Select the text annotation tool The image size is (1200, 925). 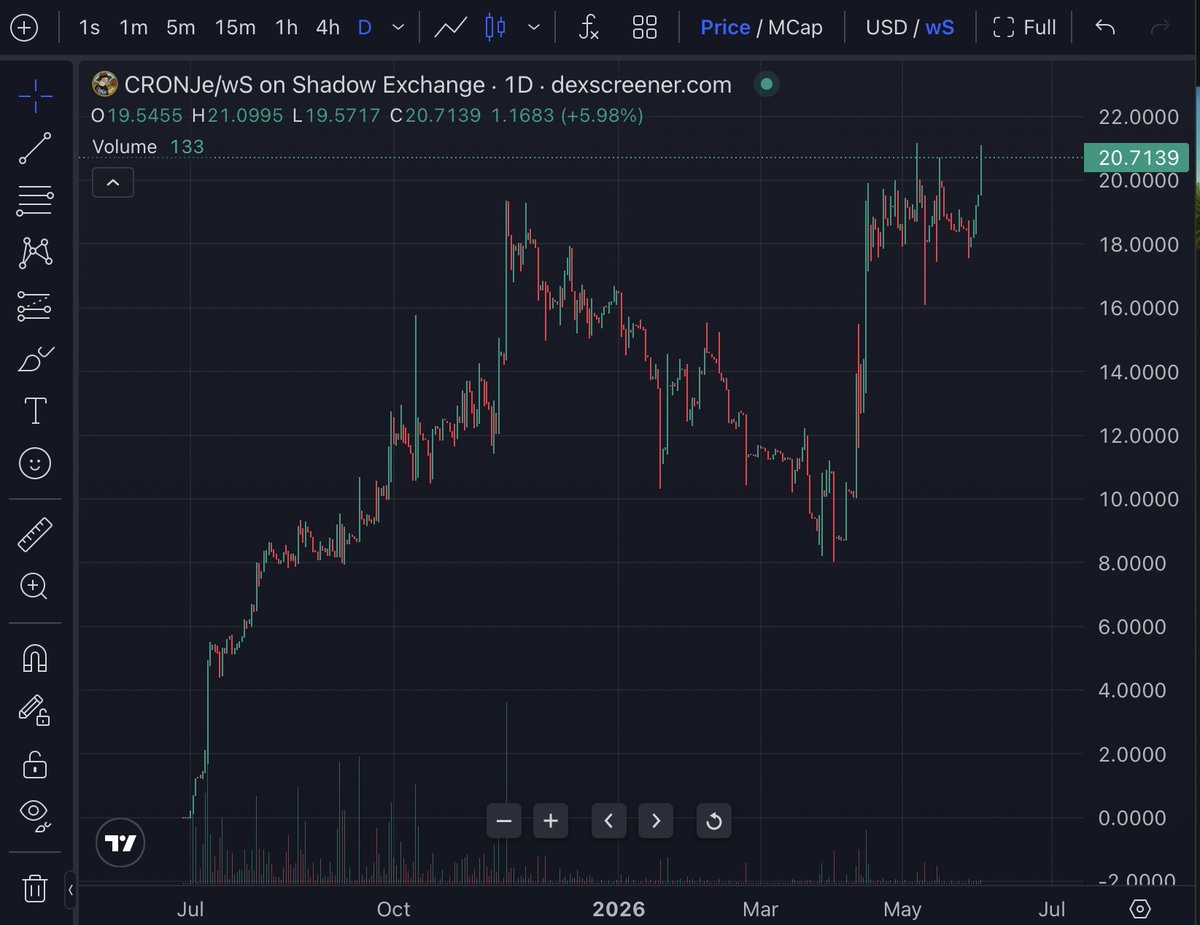(x=35, y=410)
